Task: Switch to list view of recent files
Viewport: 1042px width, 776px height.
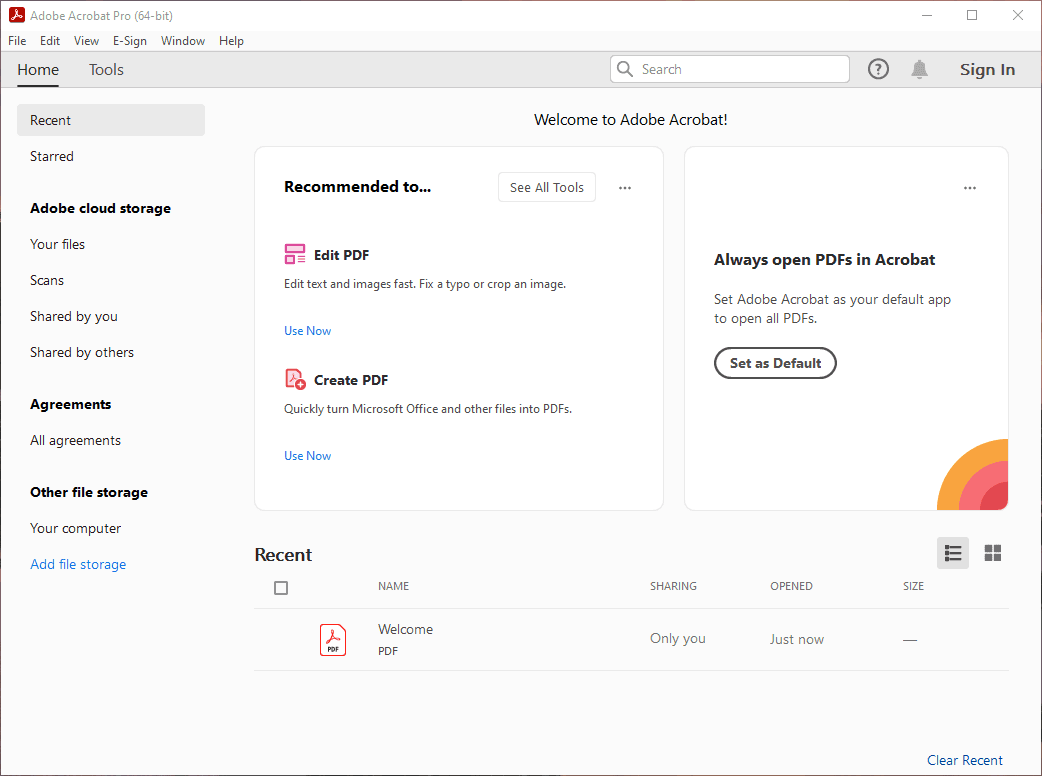Action: [953, 553]
